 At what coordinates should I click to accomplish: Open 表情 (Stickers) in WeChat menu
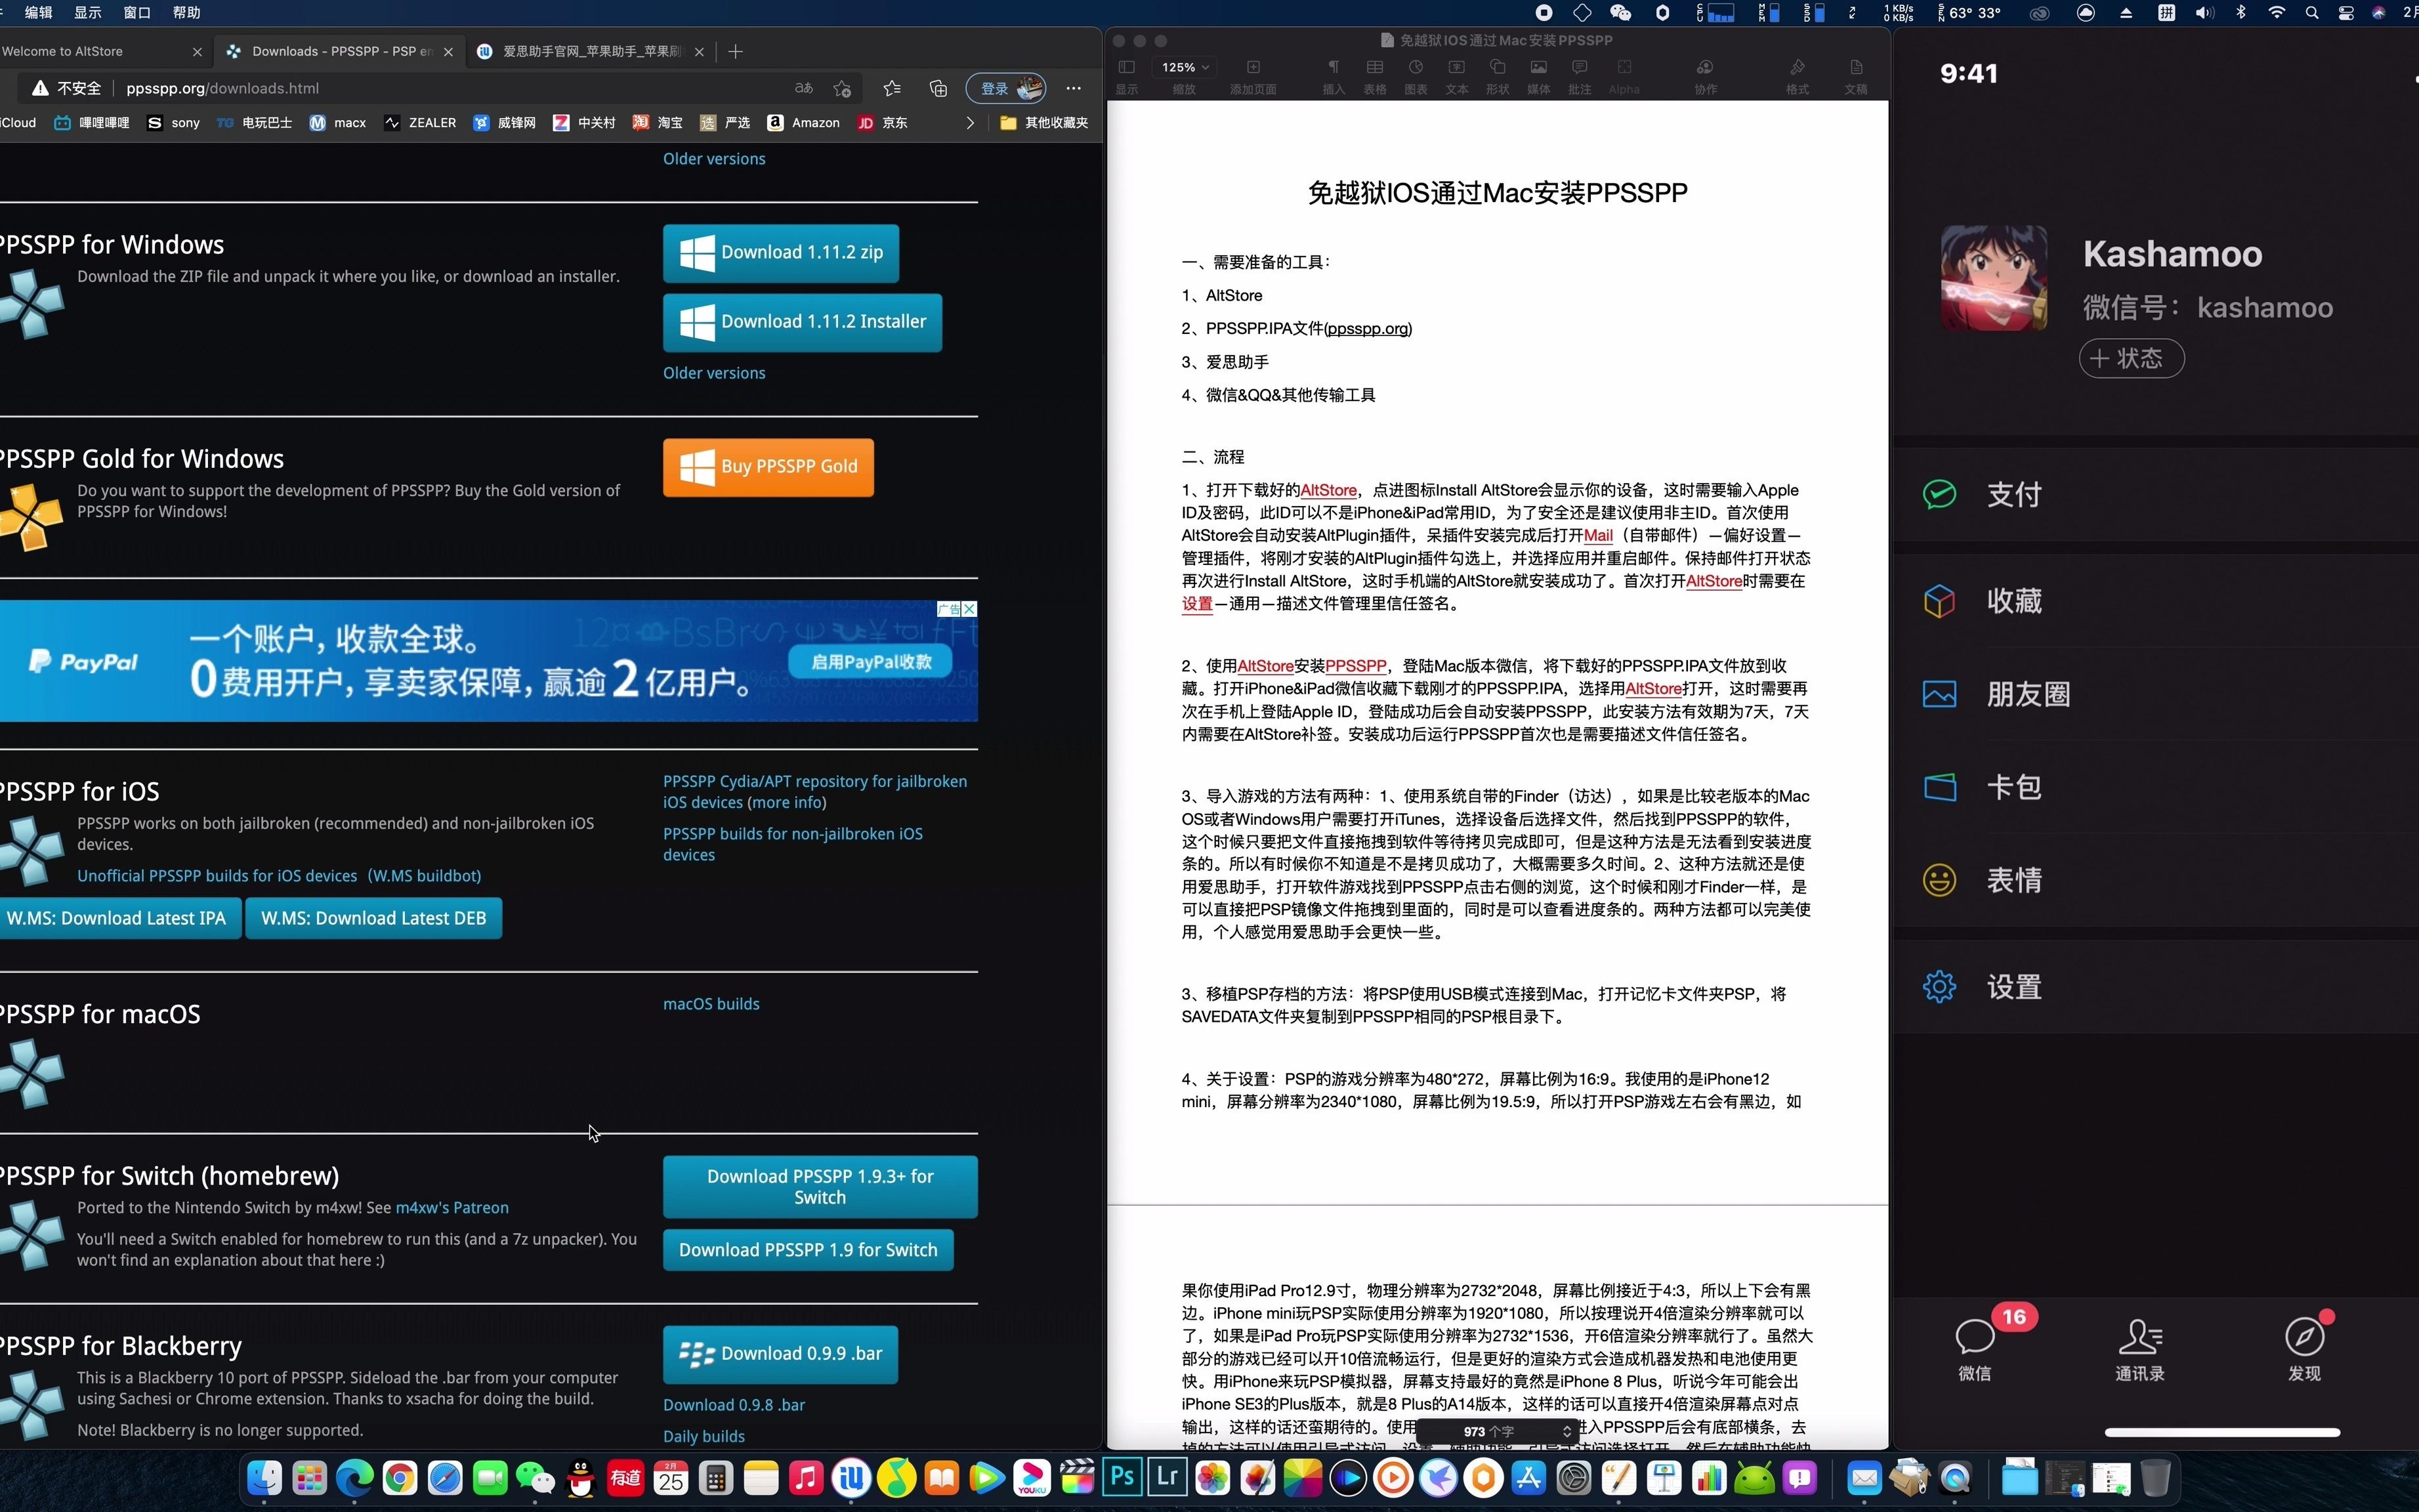(x=2155, y=880)
